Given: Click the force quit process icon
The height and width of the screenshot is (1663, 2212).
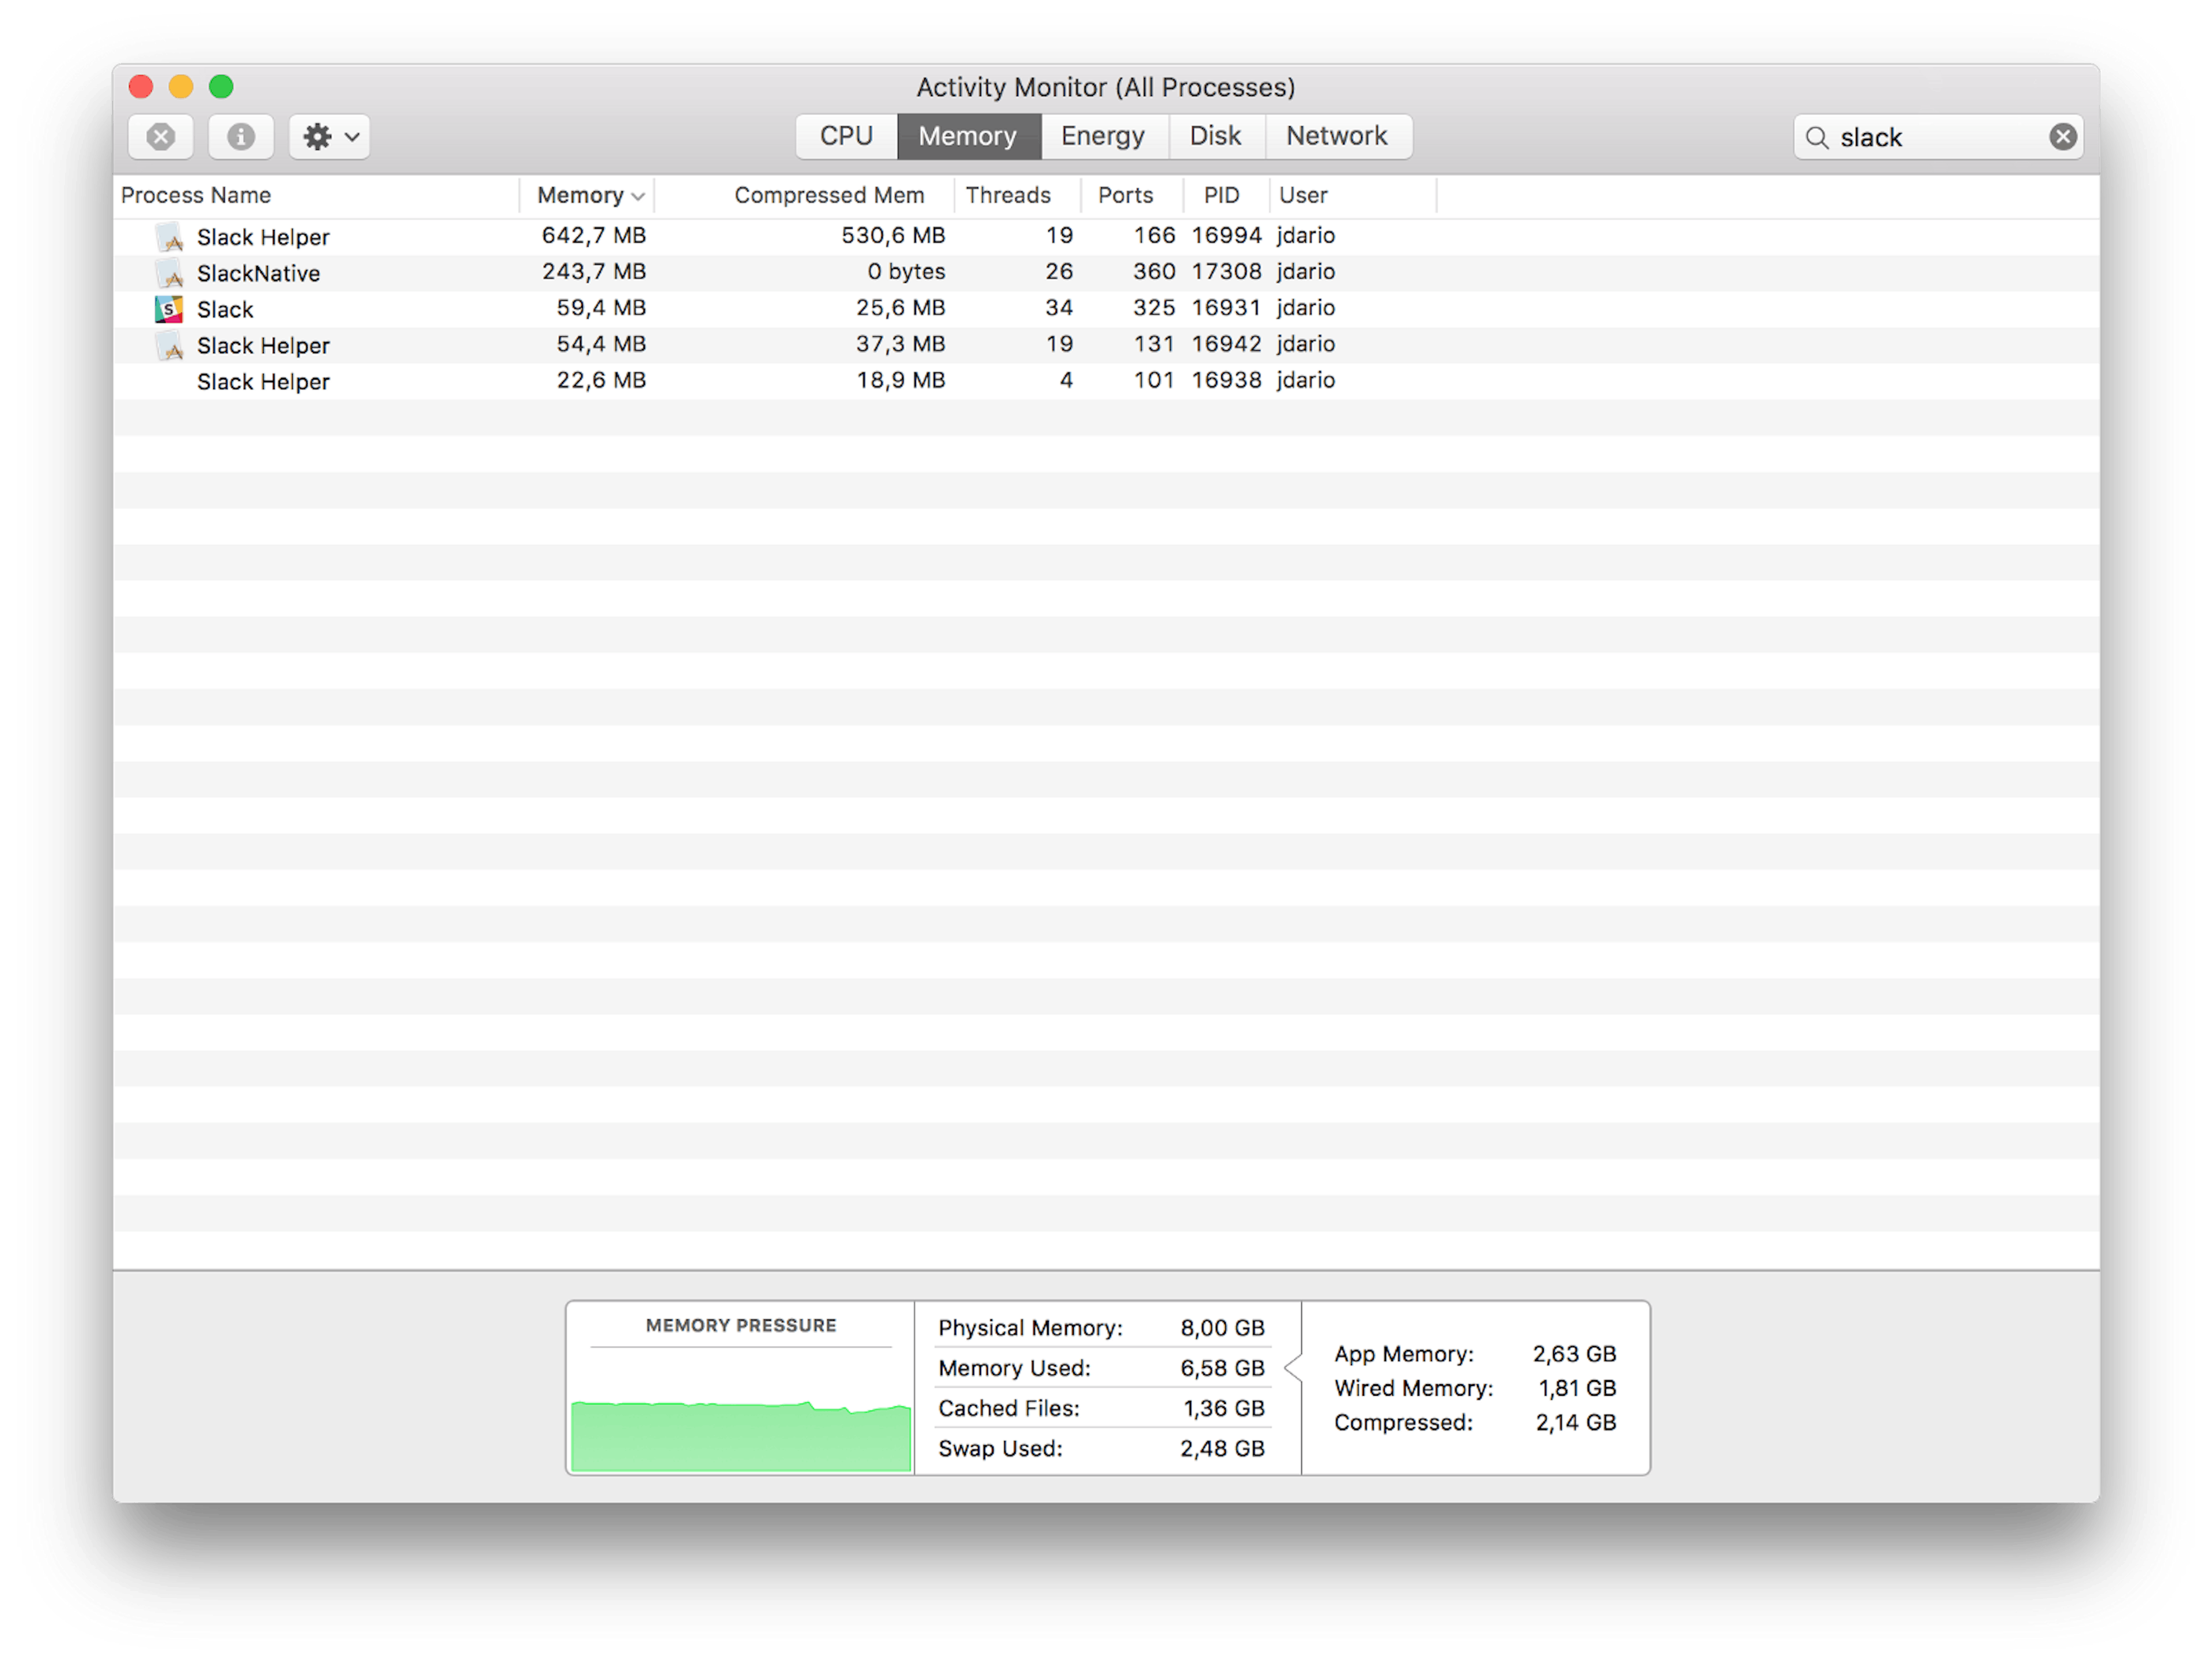Looking at the screenshot, I should click(x=160, y=136).
